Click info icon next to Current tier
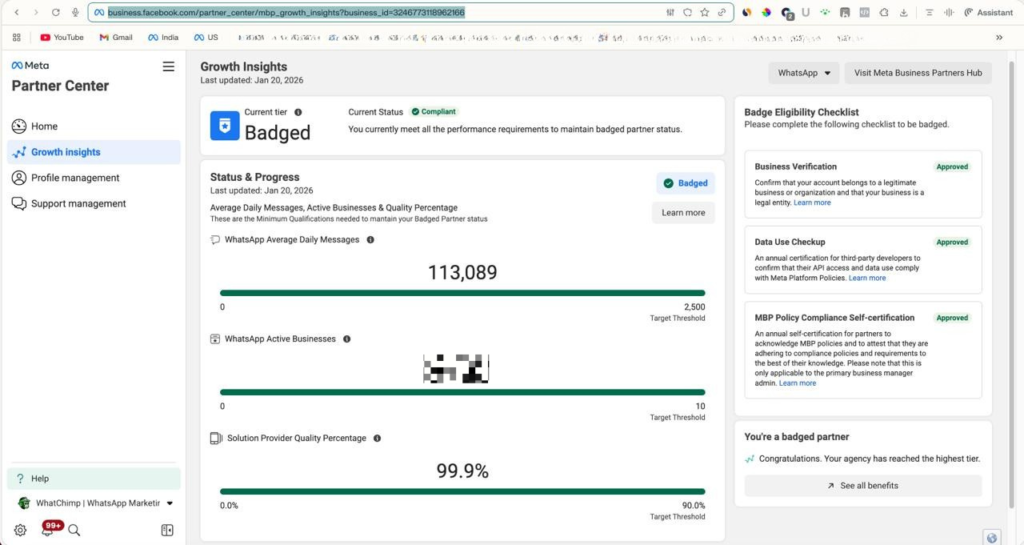 298,113
